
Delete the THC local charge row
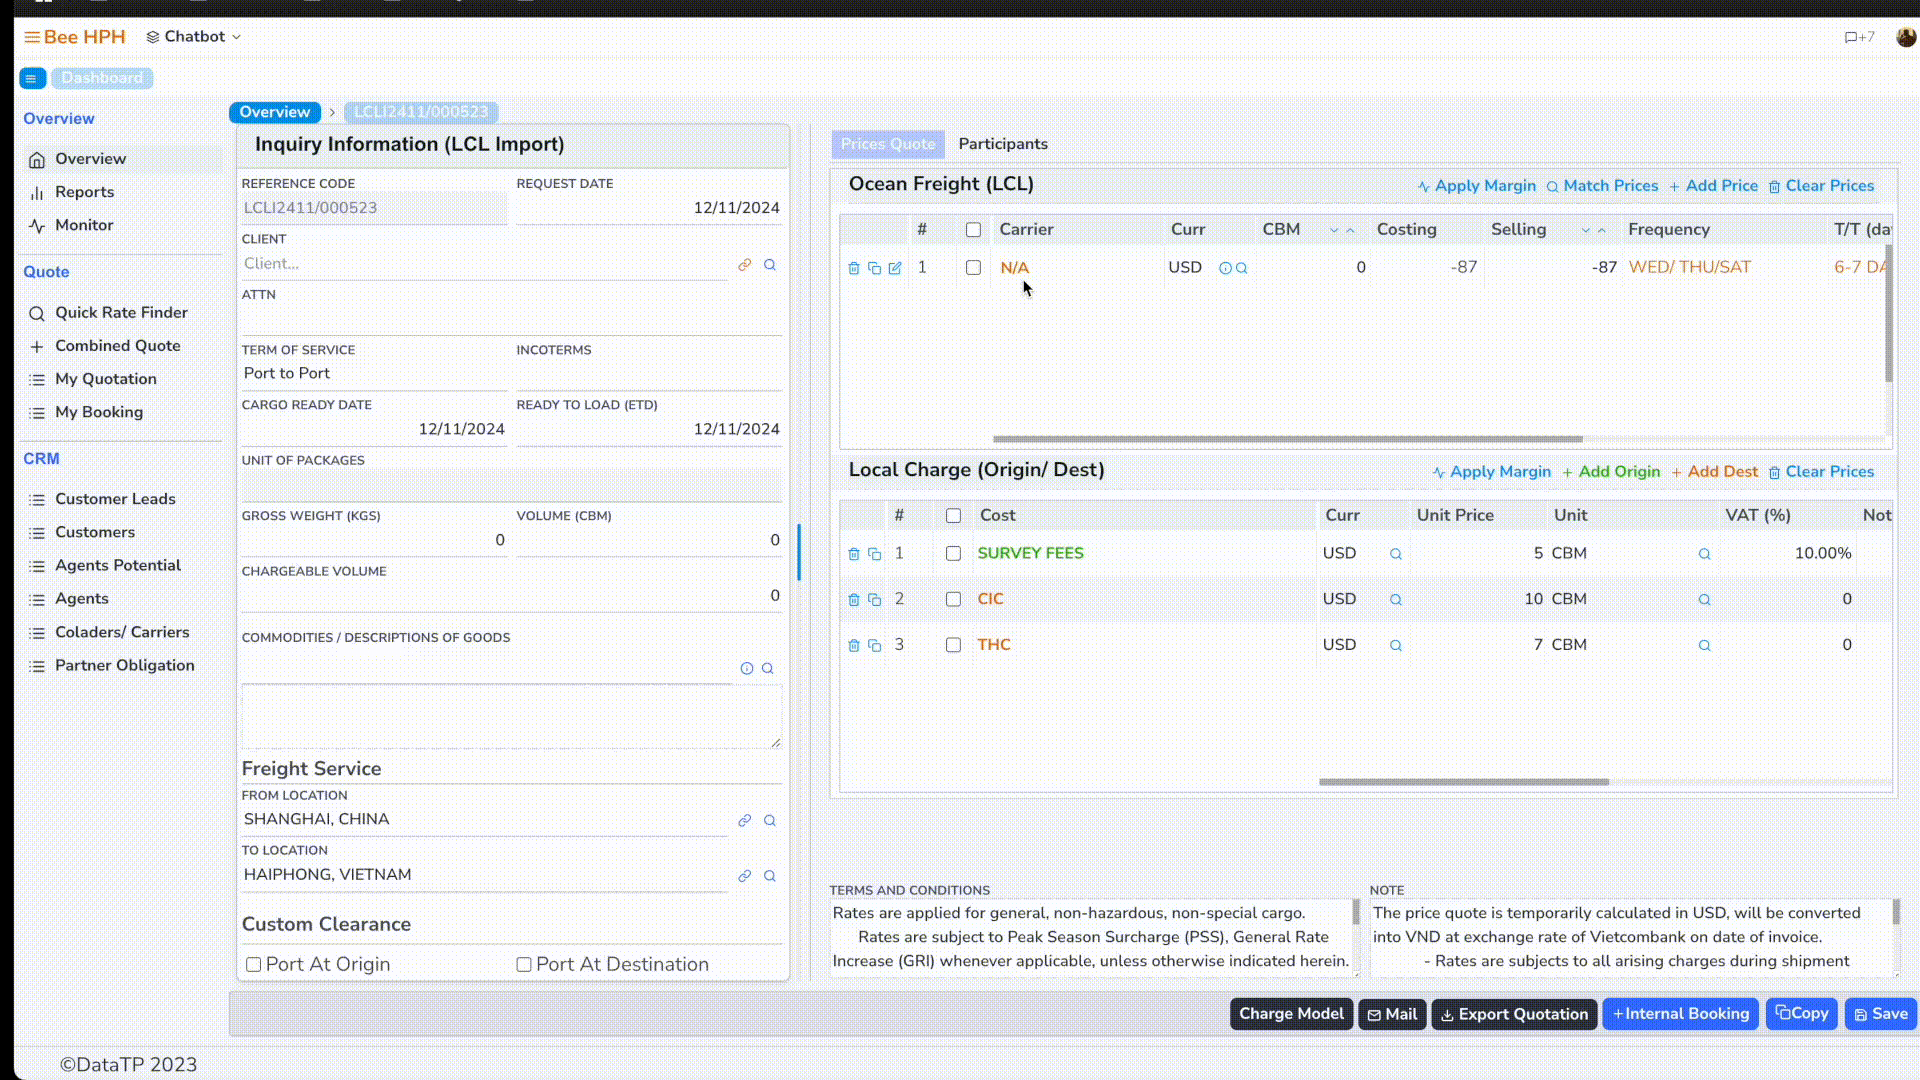coord(853,646)
